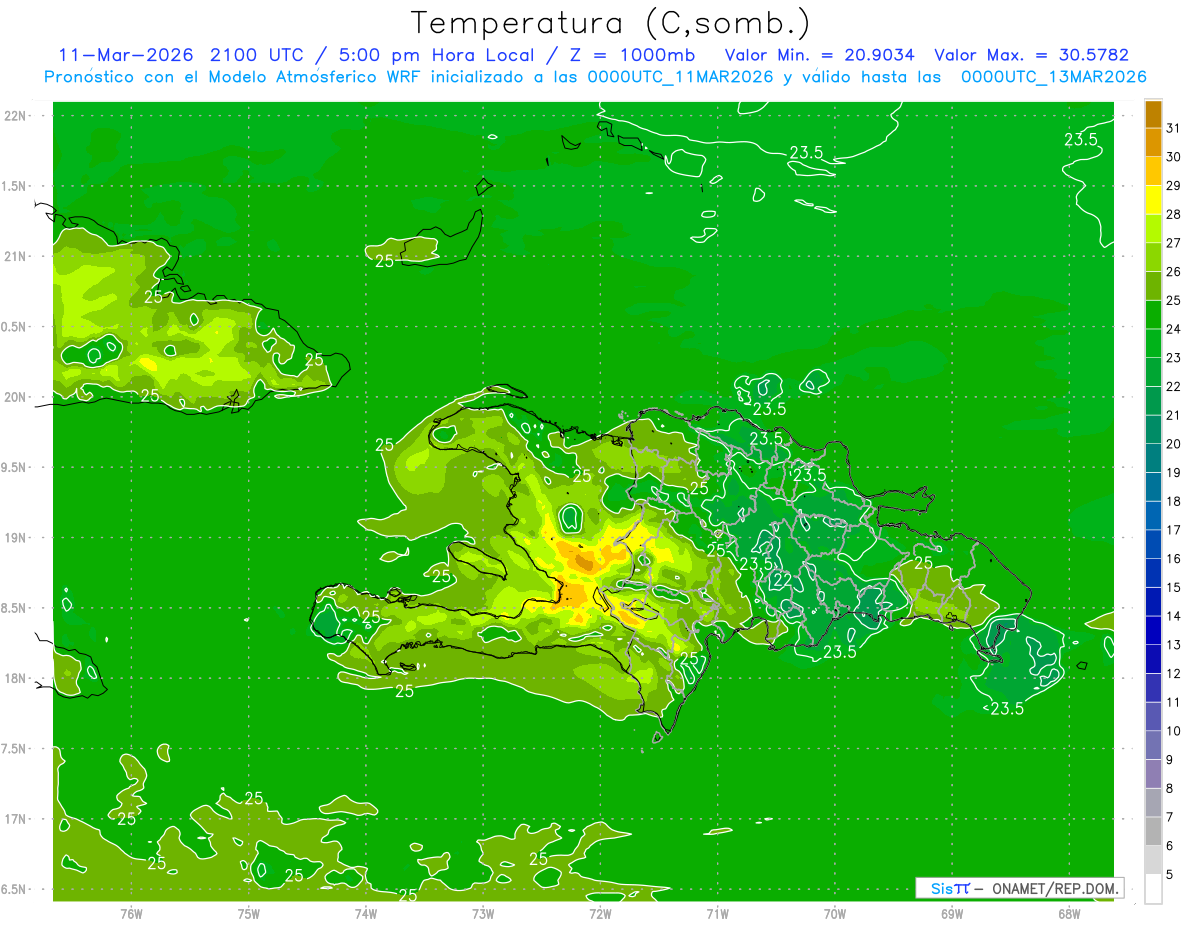
Task: Click the "22N" latitude label
Action: point(15,116)
